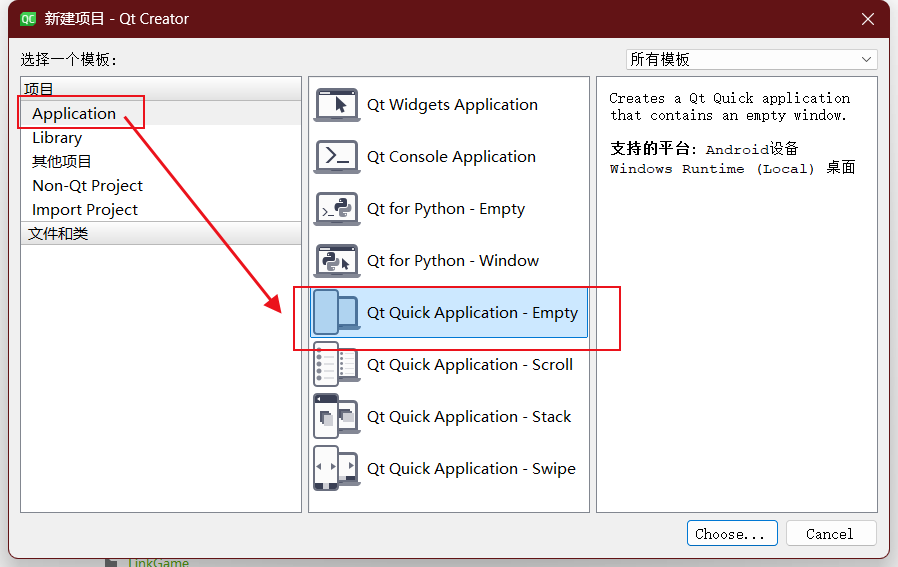The height and width of the screenshot is (567, 898).
Task: Click the Qt Quick Application Empty icon
Action: 337,313
